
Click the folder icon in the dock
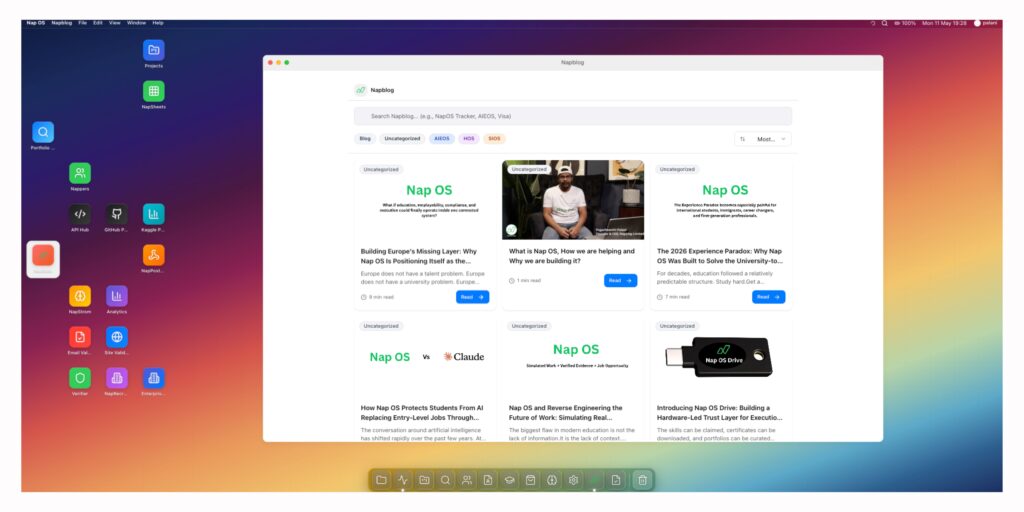381,480
